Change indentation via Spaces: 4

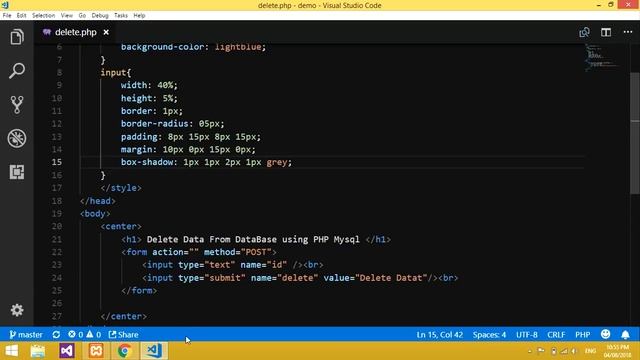489,335
